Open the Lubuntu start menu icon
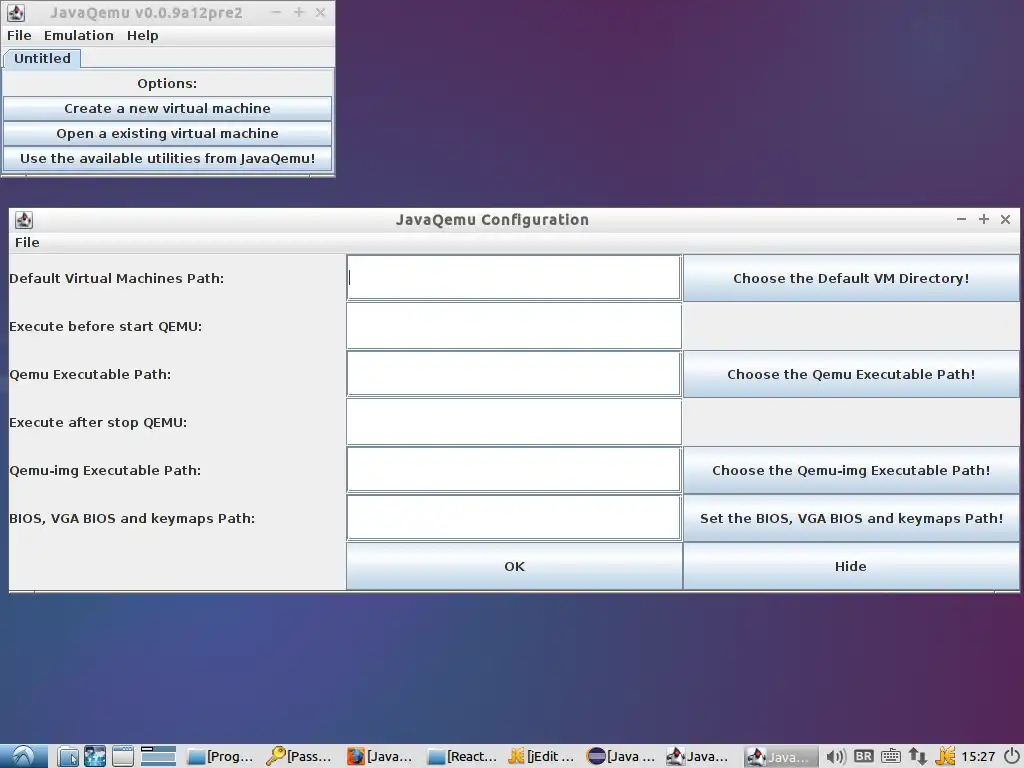The width and height of the screenshot is (1024, 768). [x=24, y=756]
